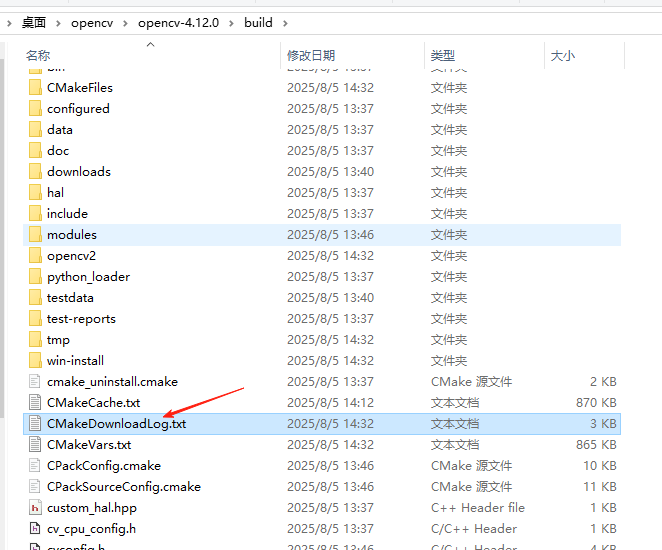The image size is (662, 550).
Task: Select the hal folder icon
Action: coord(35,192)
